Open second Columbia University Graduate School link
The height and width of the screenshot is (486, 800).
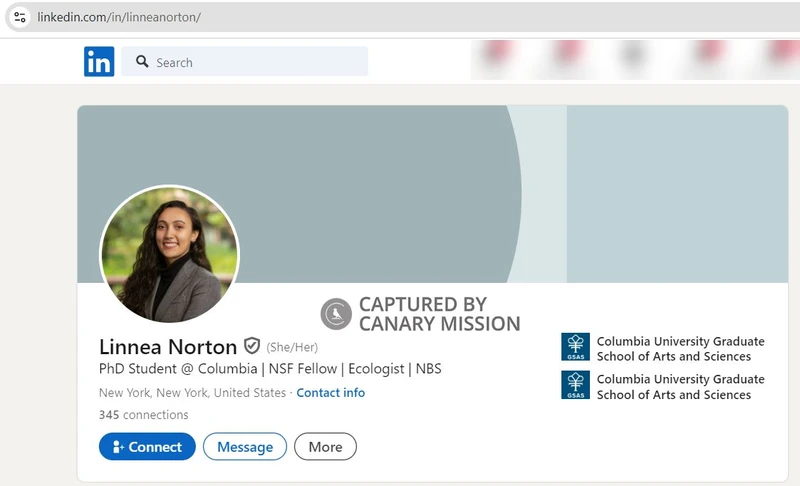pos(681,387)
